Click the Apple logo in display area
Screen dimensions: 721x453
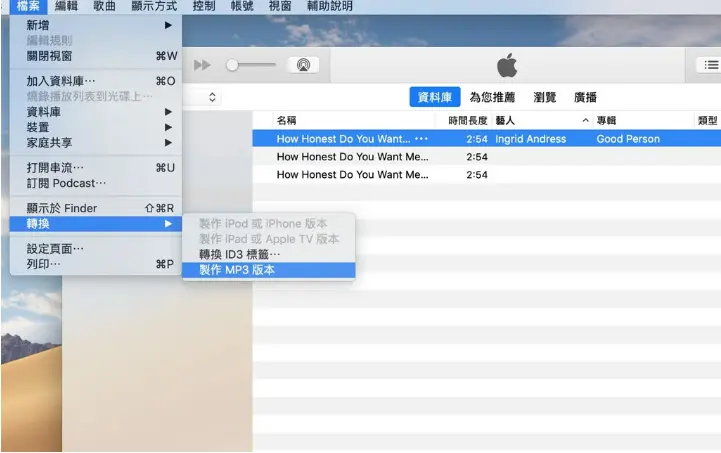click(507, 65)
